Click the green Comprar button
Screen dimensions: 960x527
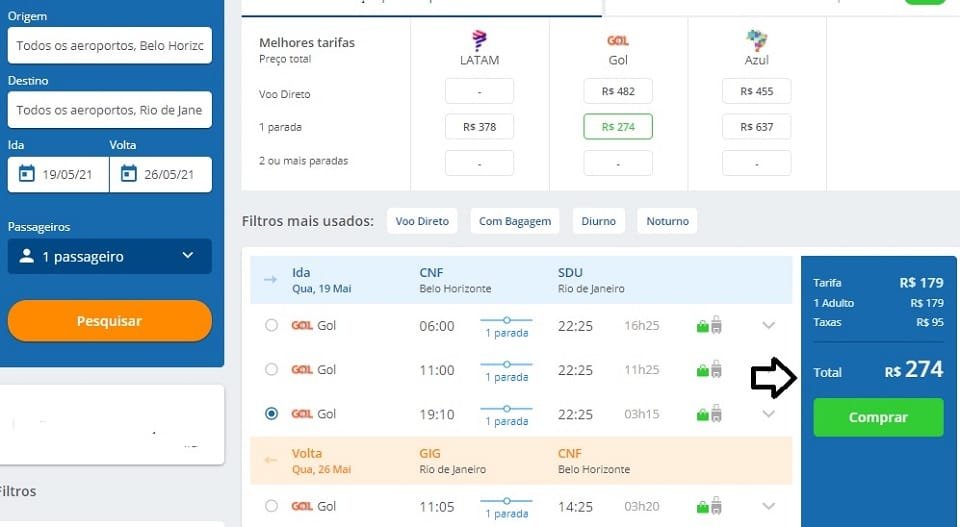click(x=878, y=417)
